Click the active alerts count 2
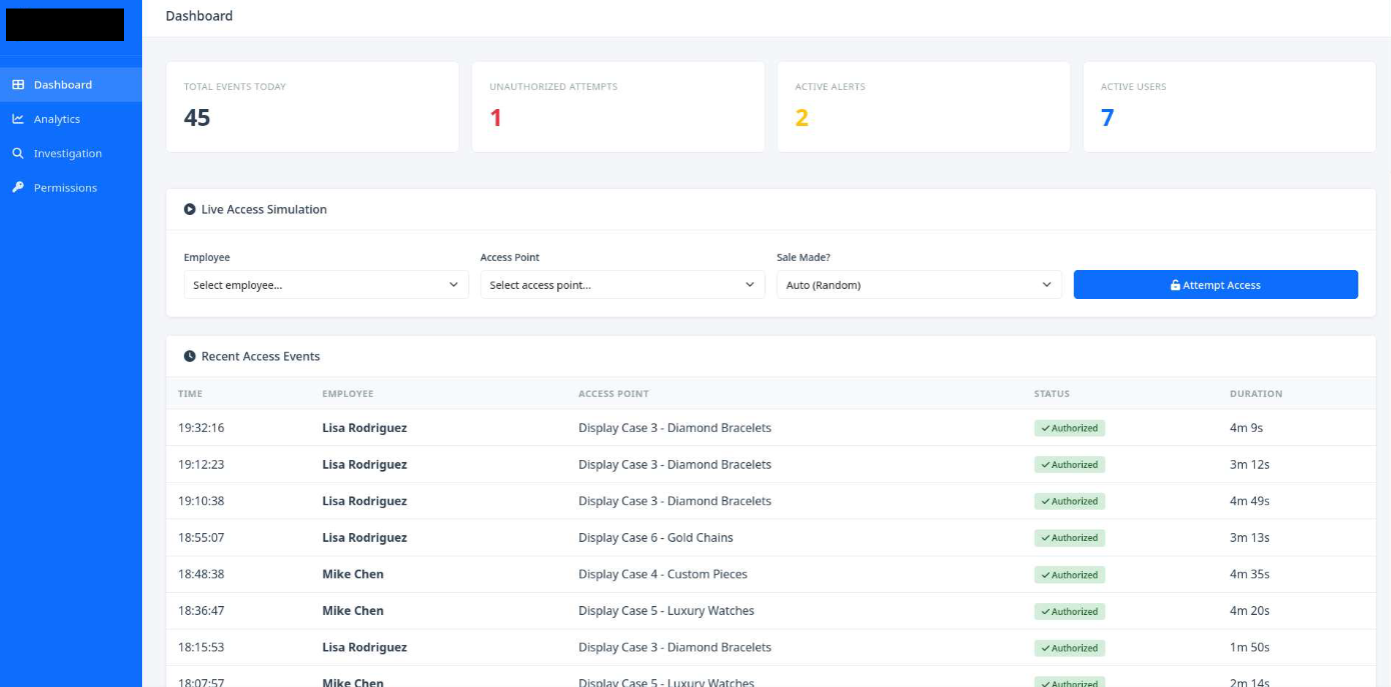The width and height of the screenshot is (1391, 687). point(801,118)
